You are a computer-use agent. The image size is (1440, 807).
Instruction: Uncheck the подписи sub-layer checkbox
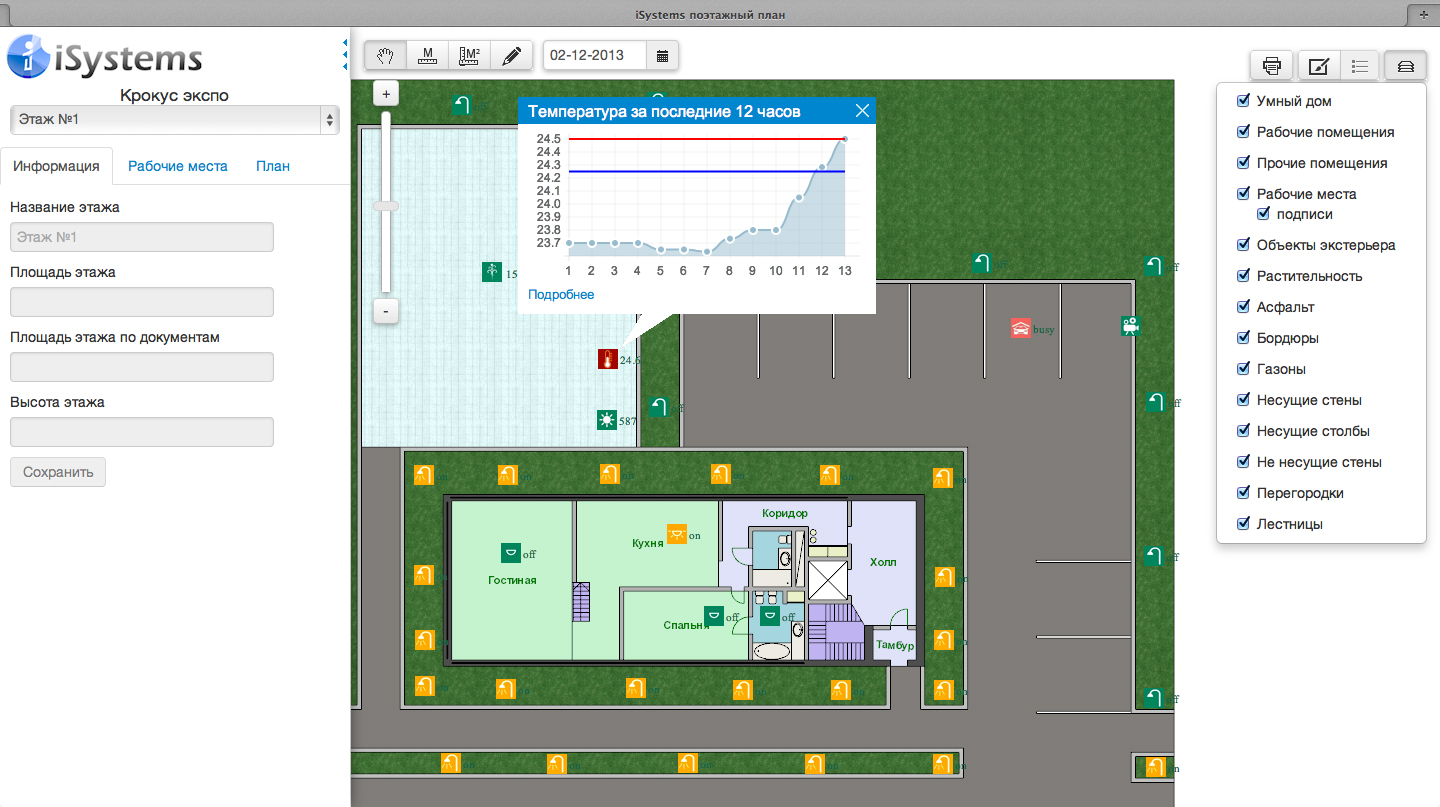coord(1263,214)
